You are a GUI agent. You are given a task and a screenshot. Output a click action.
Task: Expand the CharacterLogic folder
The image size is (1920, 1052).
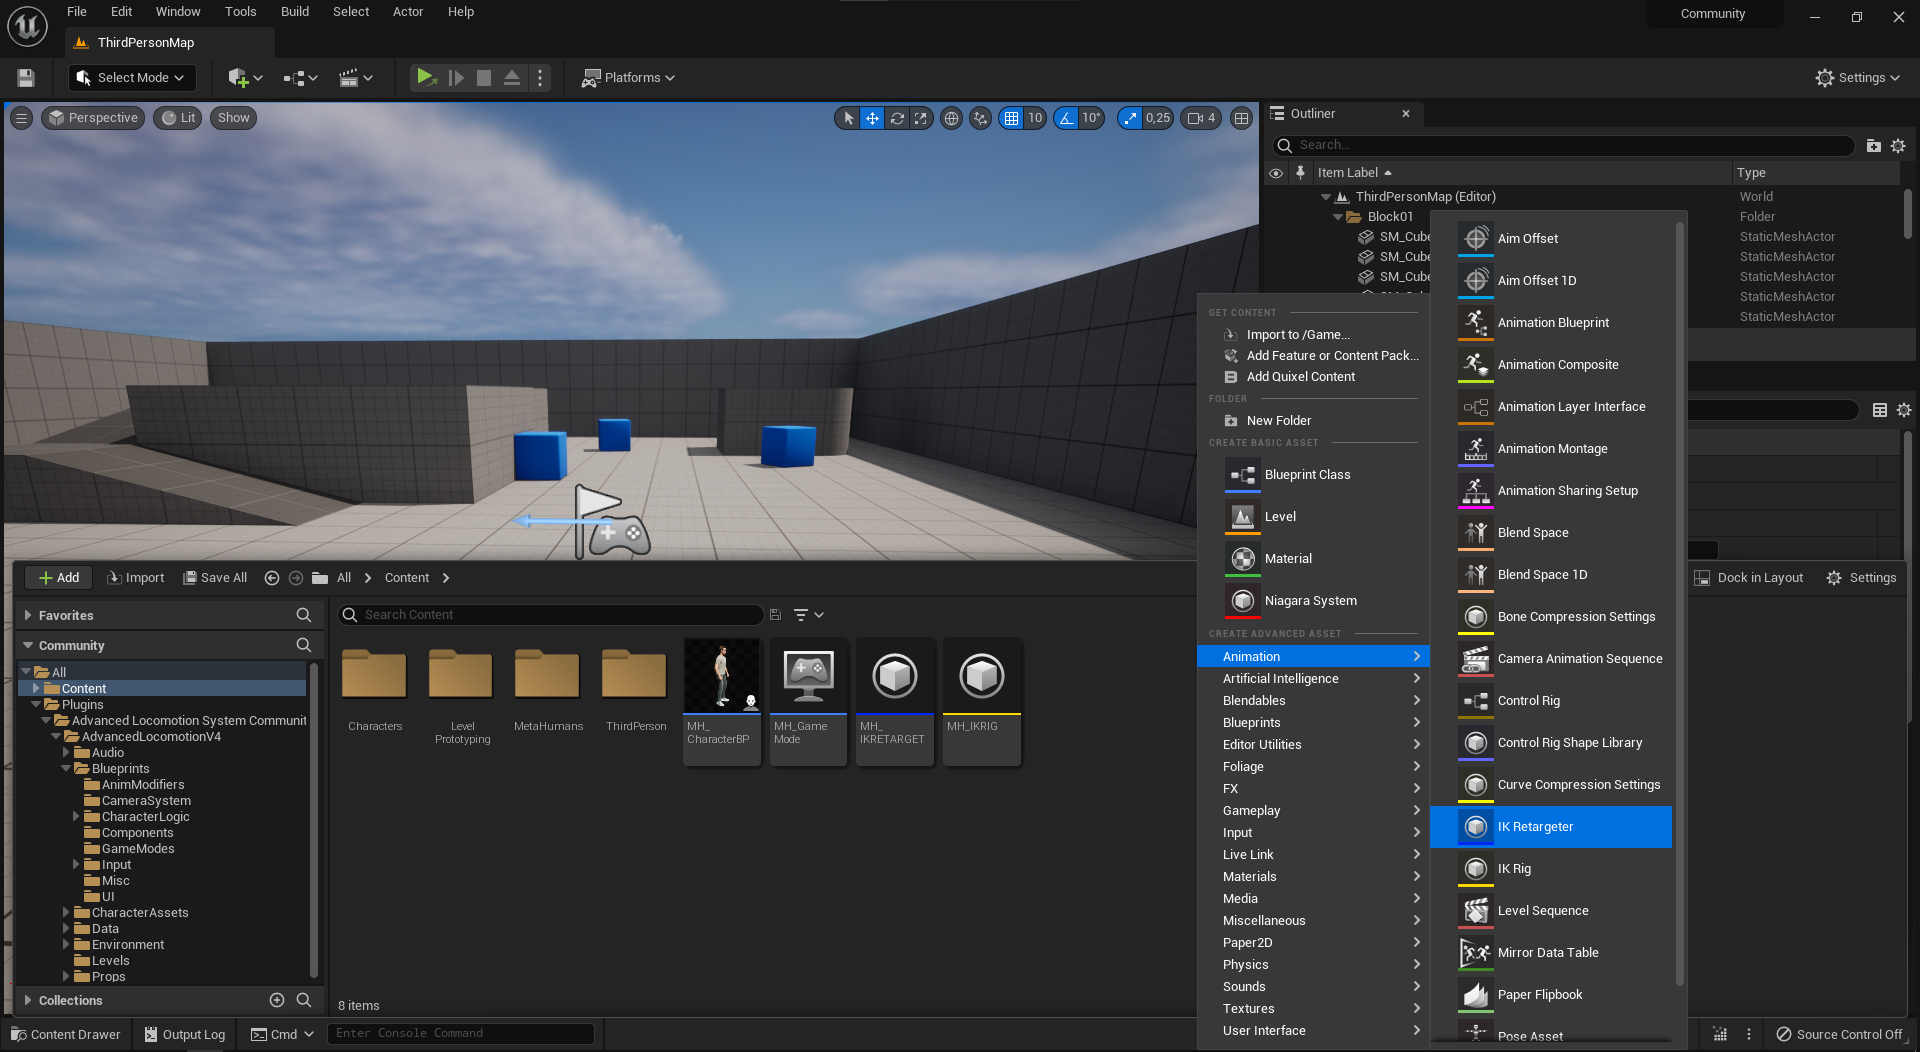point(76,817)
